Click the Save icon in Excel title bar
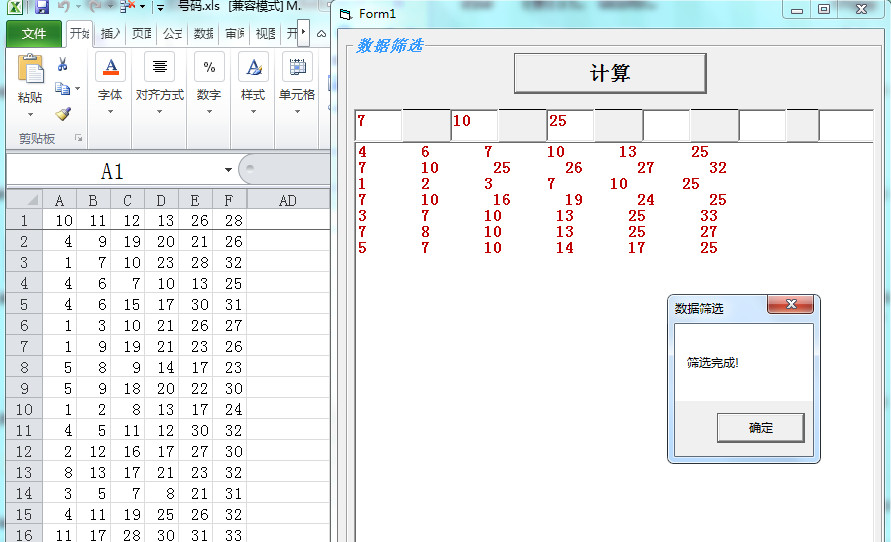891x542 pixels. pyautogui.click(x=42, y=7)
